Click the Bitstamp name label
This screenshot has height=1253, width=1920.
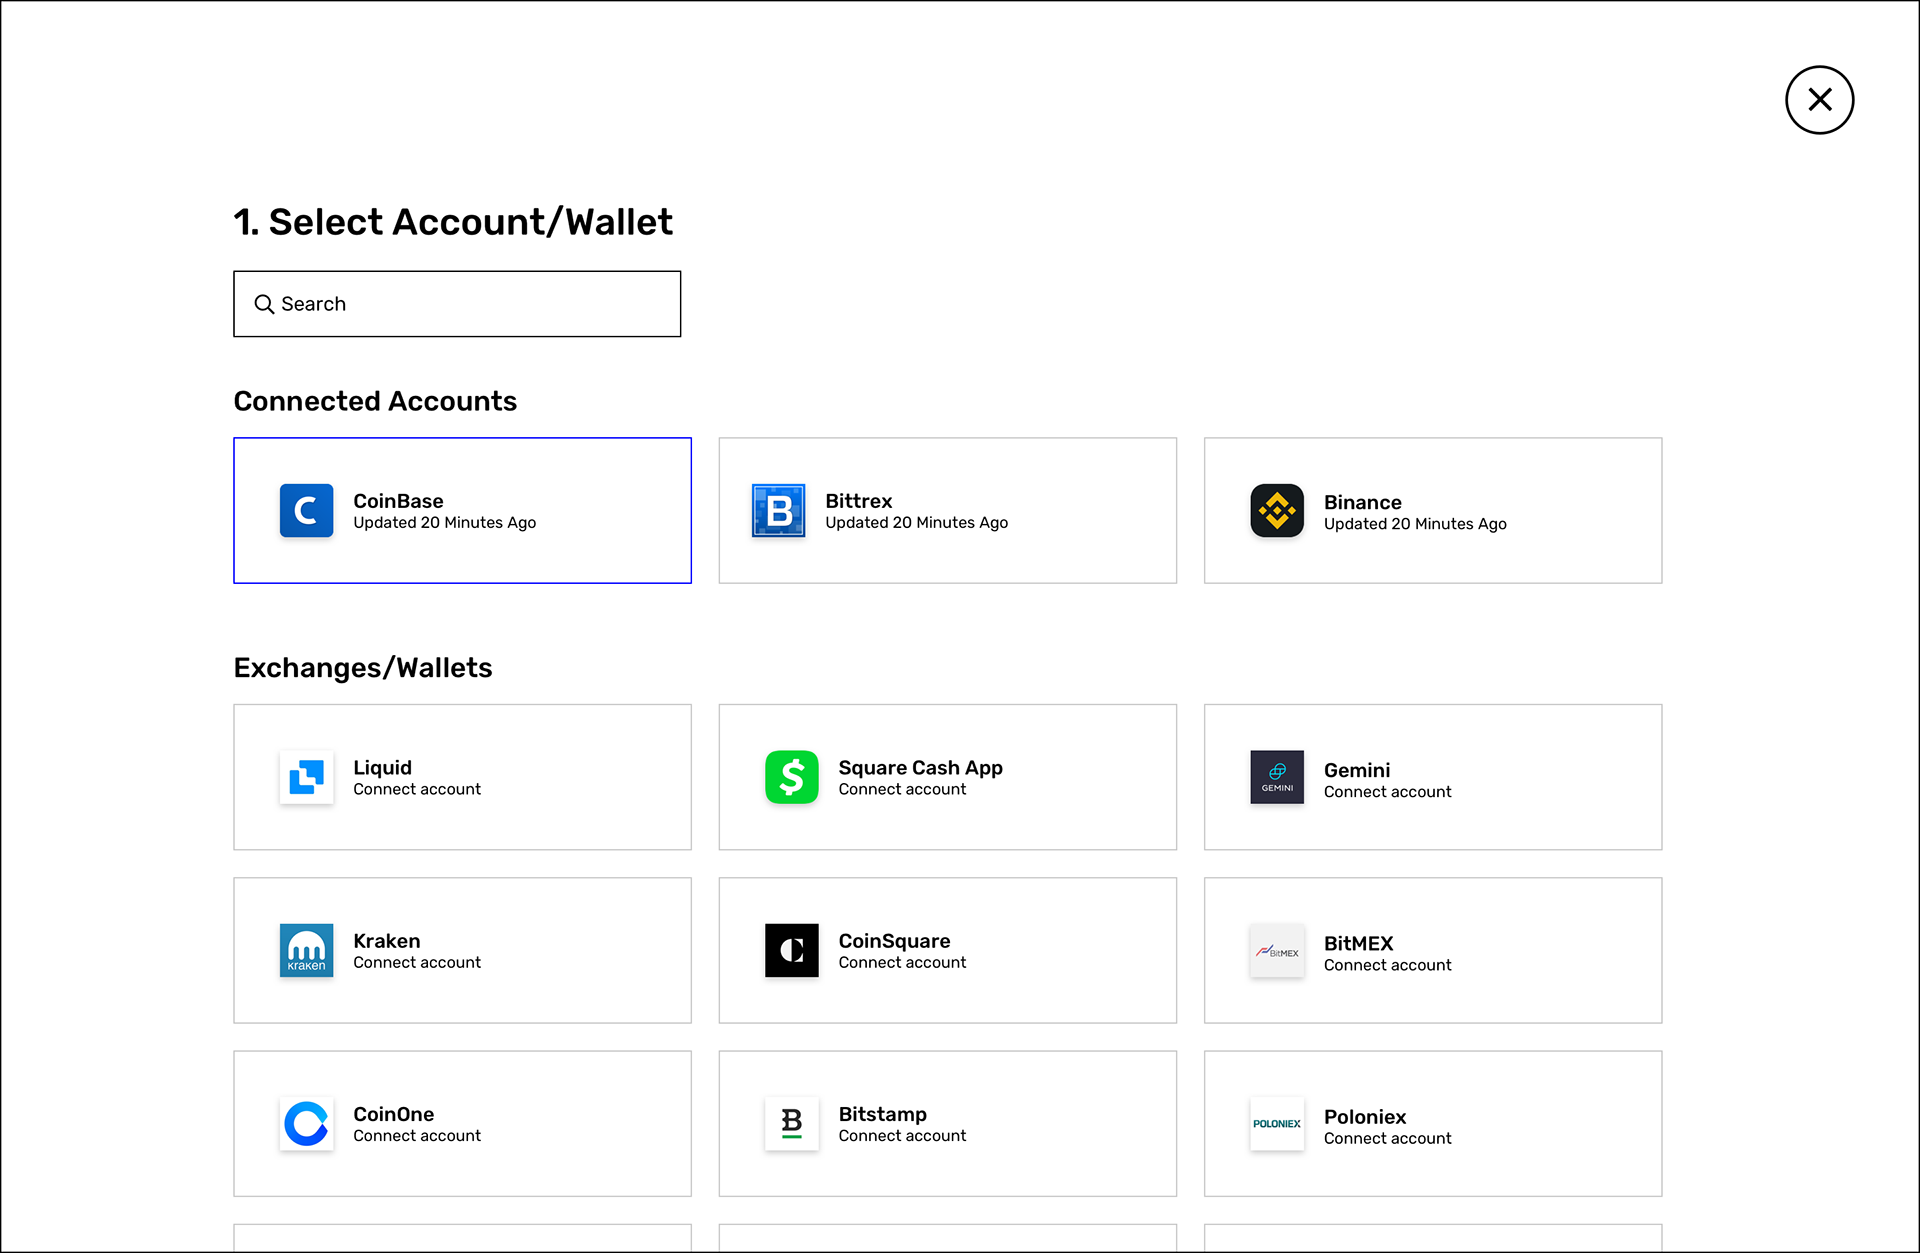pyautogui.click(x=882, y=1114)
